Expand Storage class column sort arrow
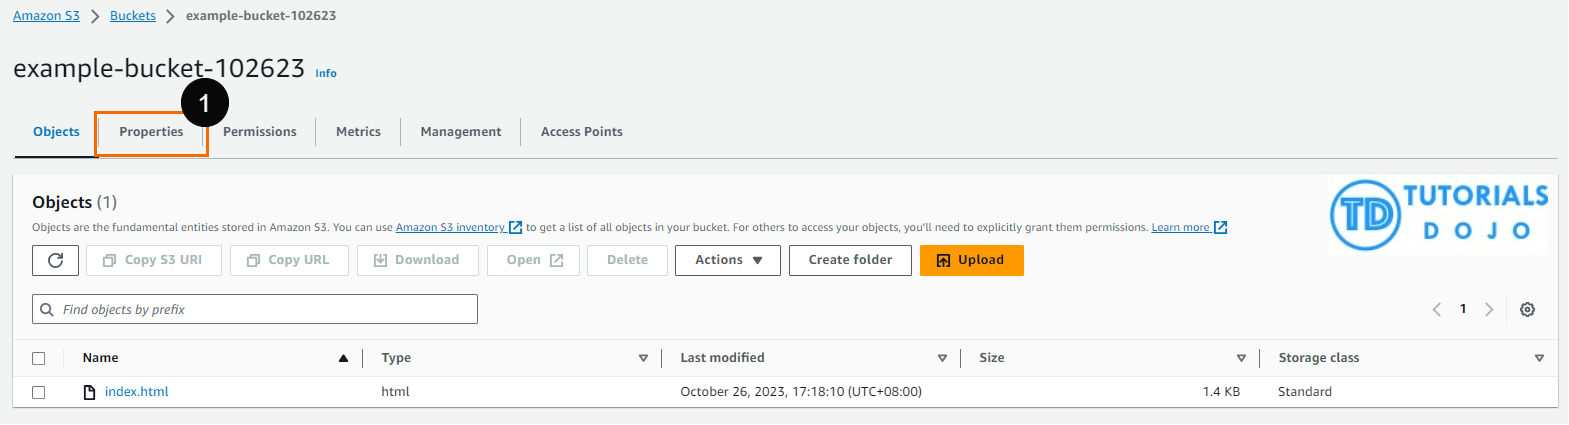This screenshot has width=1569, height=425. point(1539,358)
